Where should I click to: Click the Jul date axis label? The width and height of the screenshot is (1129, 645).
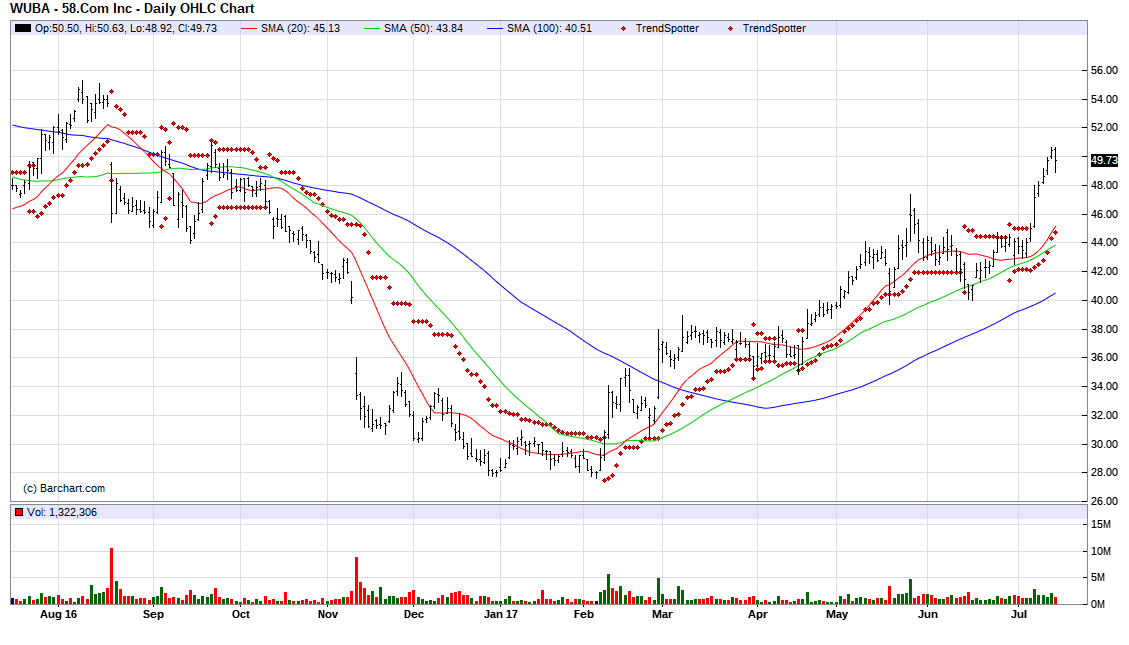(1019, 614)
